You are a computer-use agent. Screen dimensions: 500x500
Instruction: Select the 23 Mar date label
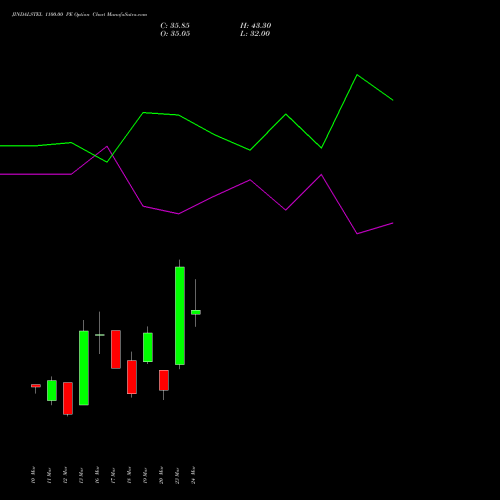tap(177, 475)
